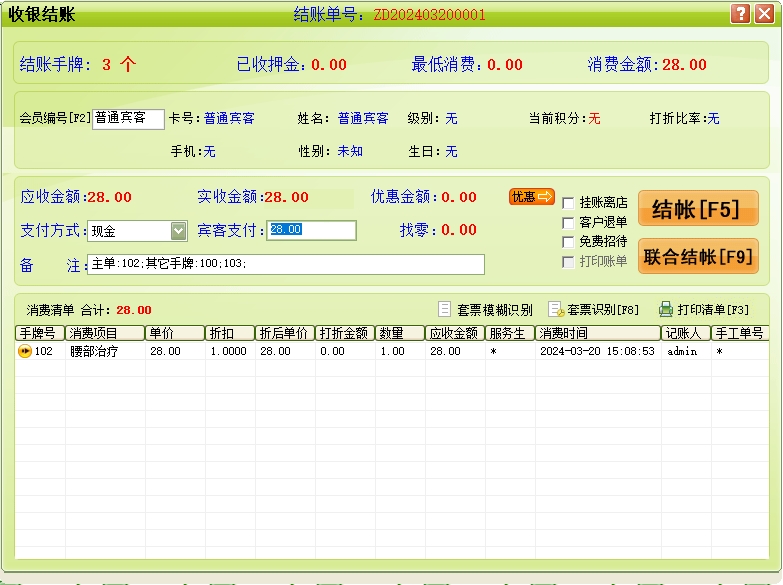The width and height of the screenshot is (783, 585).
Task: Click the 套票模糊识别 document icon
Action: tap(445, 310)
